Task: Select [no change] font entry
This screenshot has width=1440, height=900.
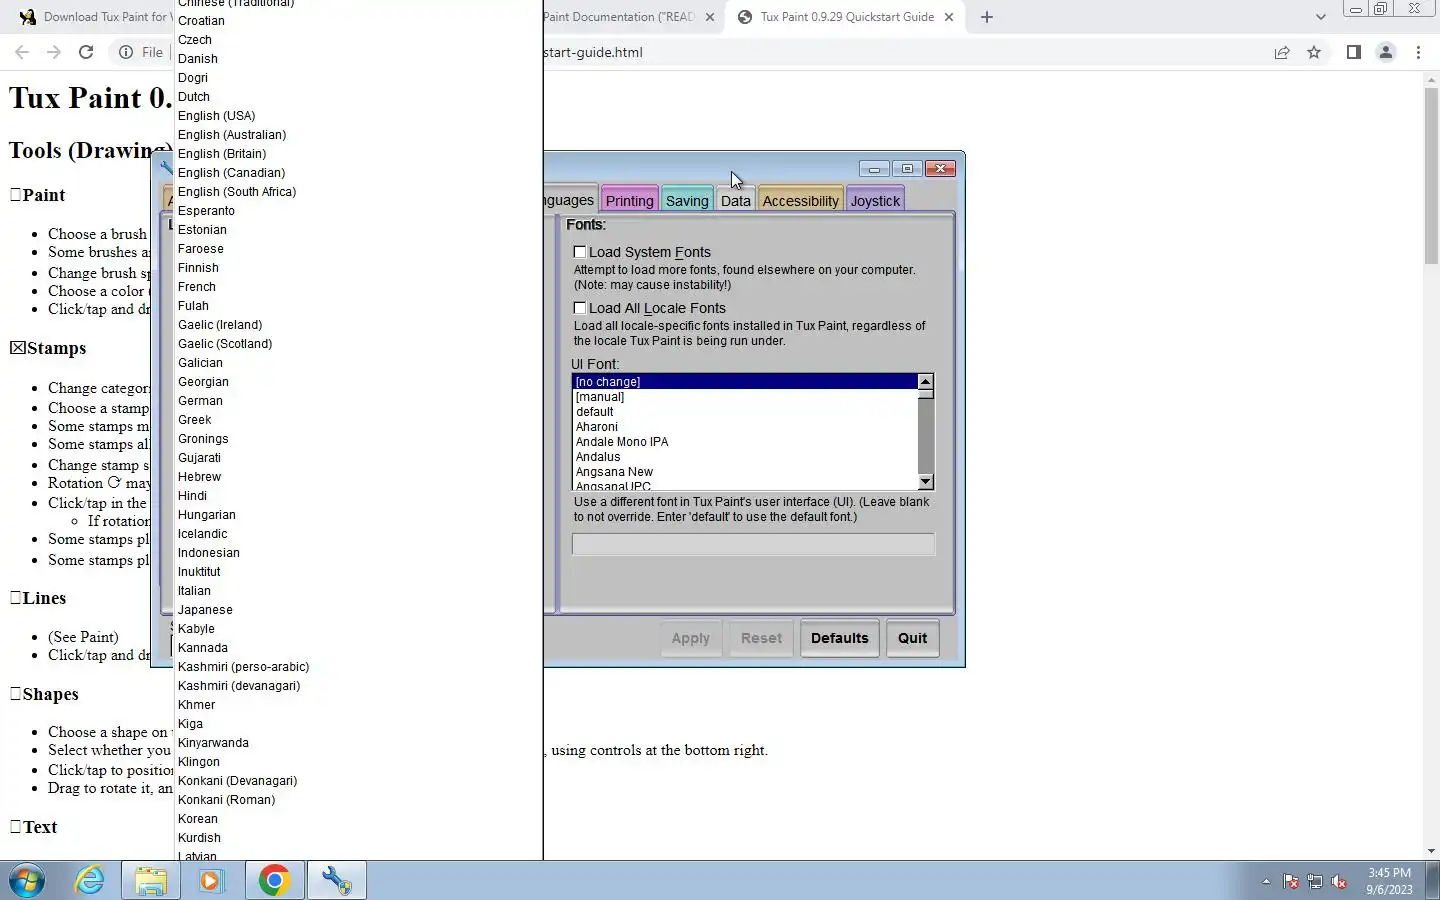Action: (745, 382)
